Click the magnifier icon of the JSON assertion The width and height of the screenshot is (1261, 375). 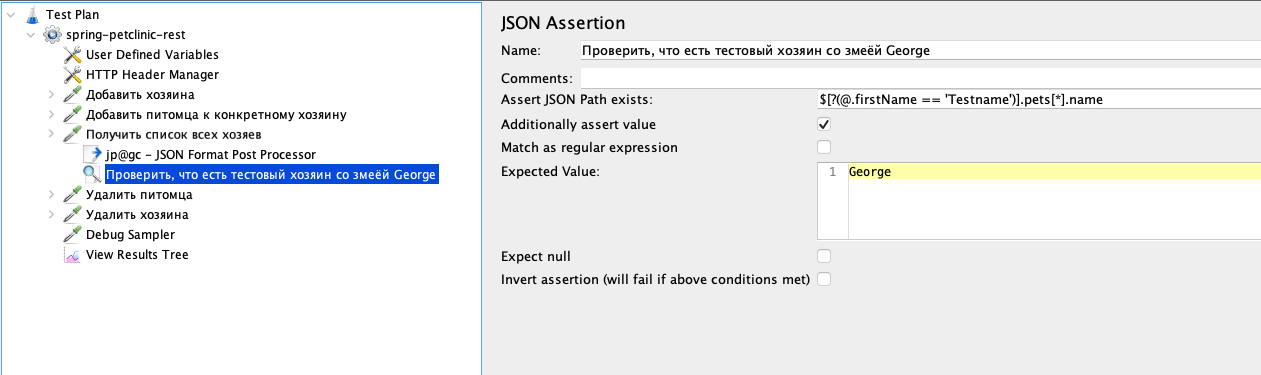point(92,174)
